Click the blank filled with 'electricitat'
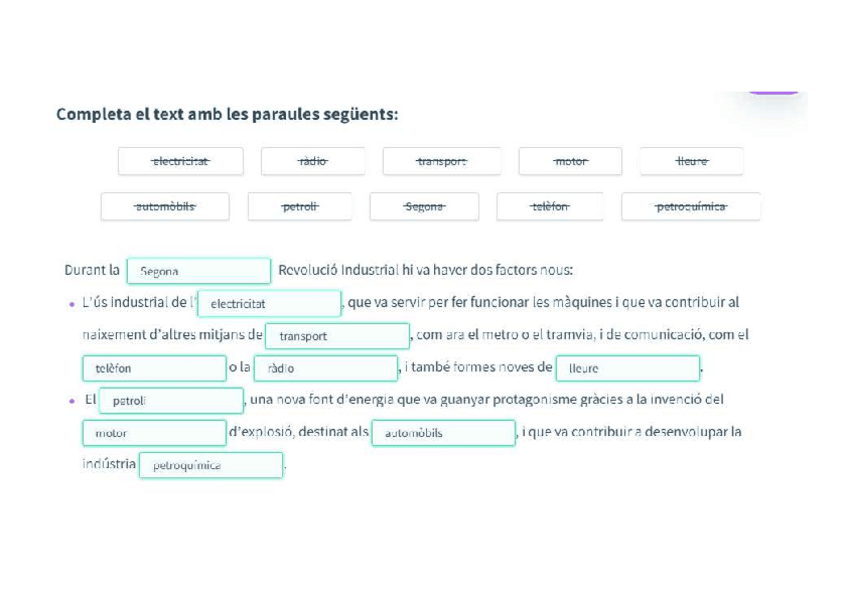Viewport: 848px width, 599px height. point(270,303)
